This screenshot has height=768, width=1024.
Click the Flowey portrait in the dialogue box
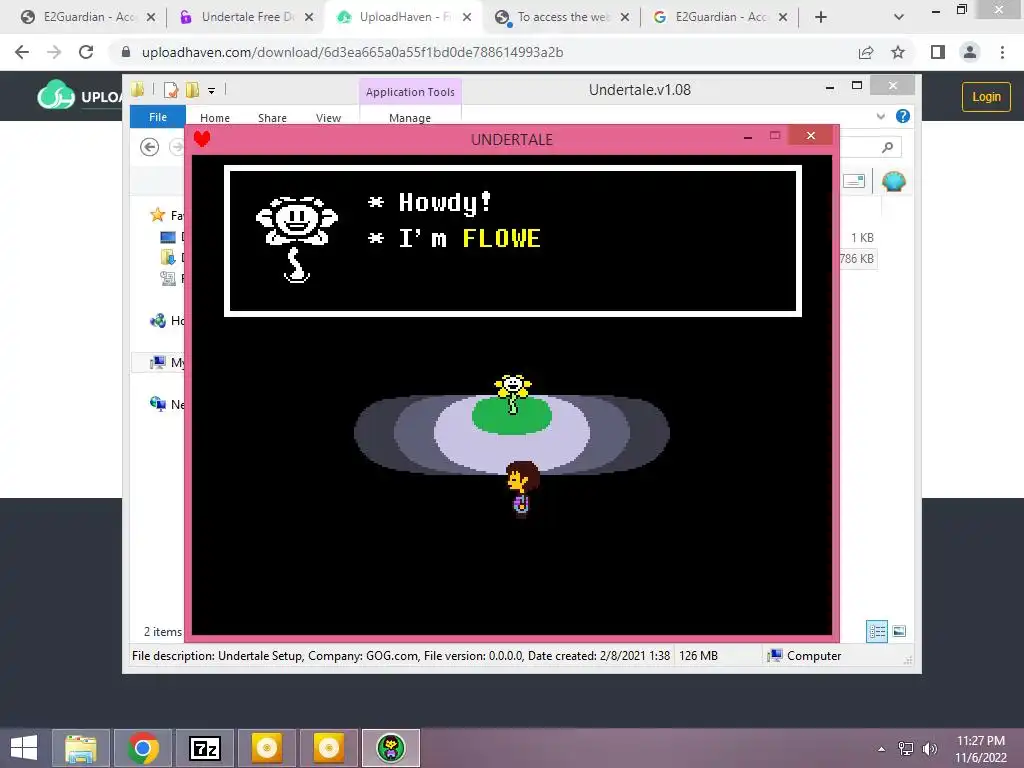(296, 239)
